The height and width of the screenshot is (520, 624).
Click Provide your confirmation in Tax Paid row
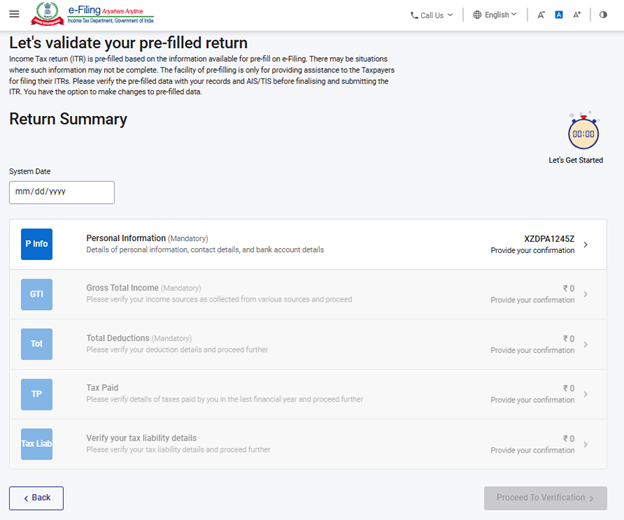click(x=532, y=400)
